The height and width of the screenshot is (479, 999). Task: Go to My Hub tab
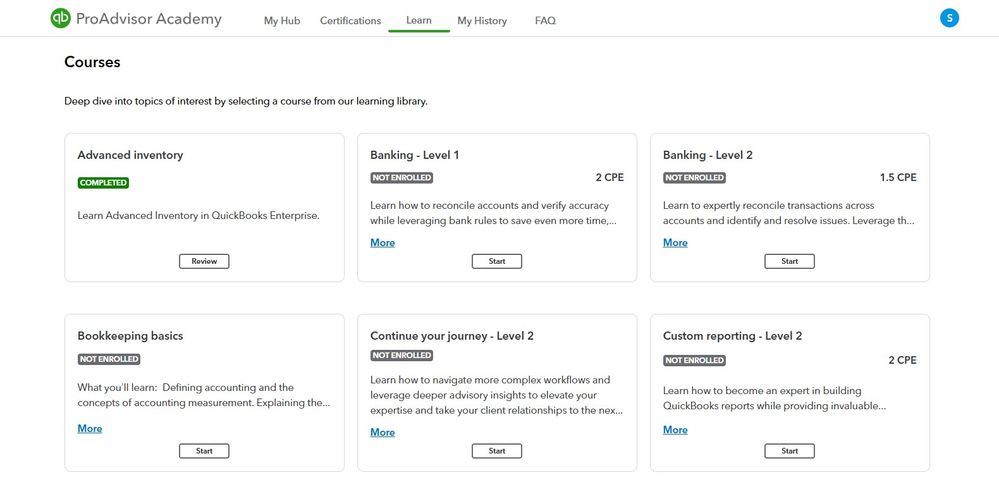[282, 21]
